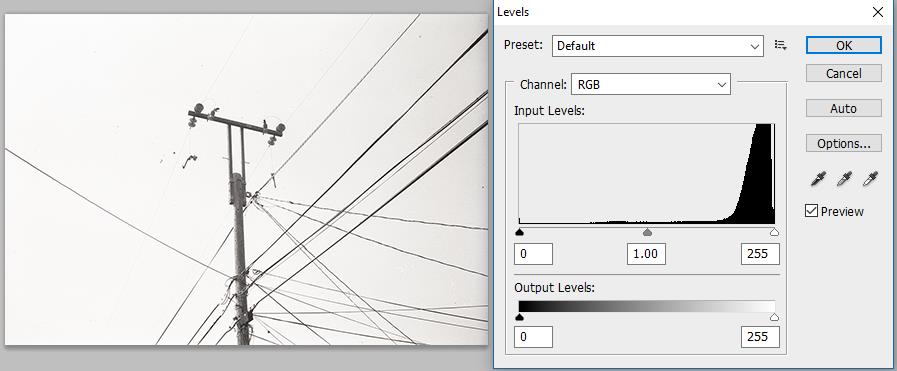Open the Options dialog button
Image resolution: width=897 pixels, height=371 pixels.
844,143
